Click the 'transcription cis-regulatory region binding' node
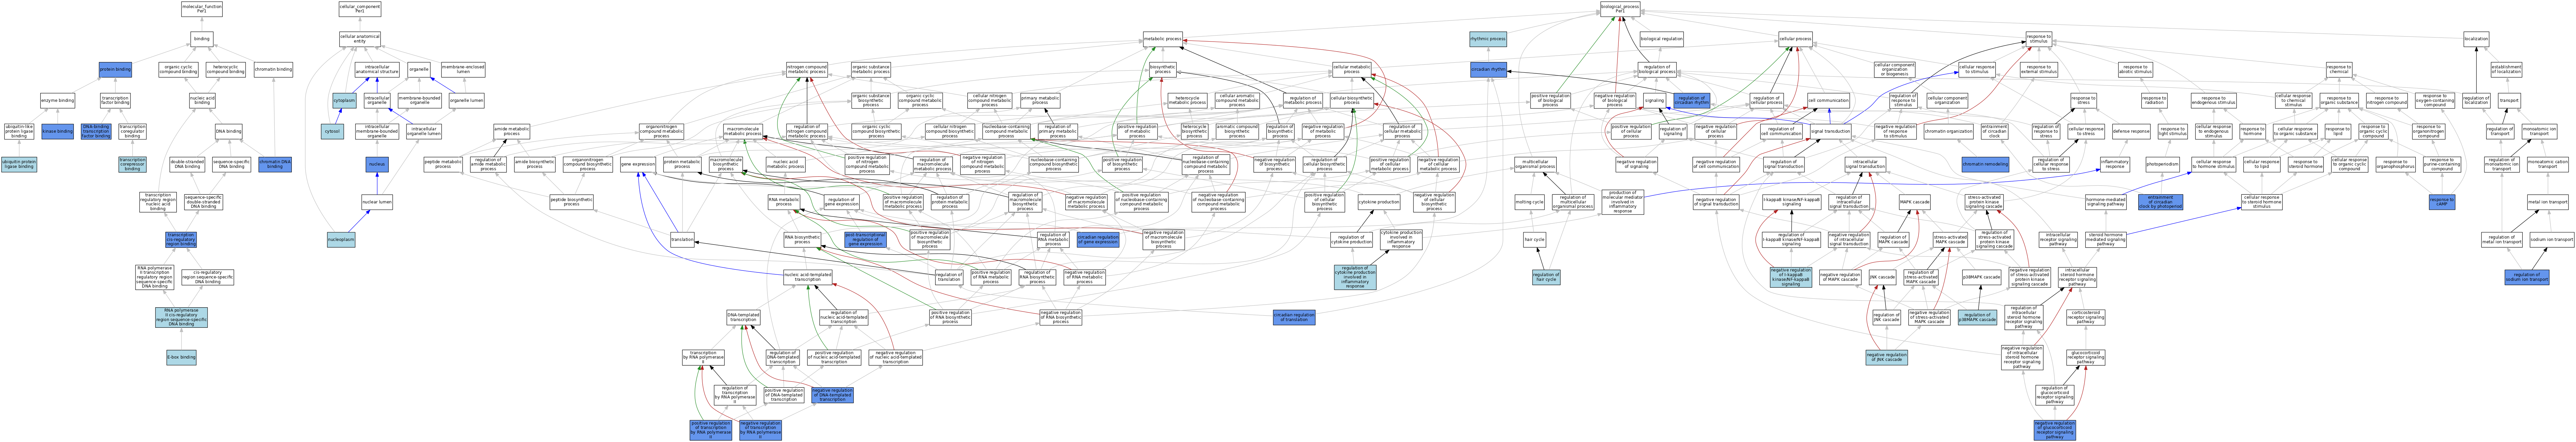Screen dimensions: 2576x442 coord(181,240)
